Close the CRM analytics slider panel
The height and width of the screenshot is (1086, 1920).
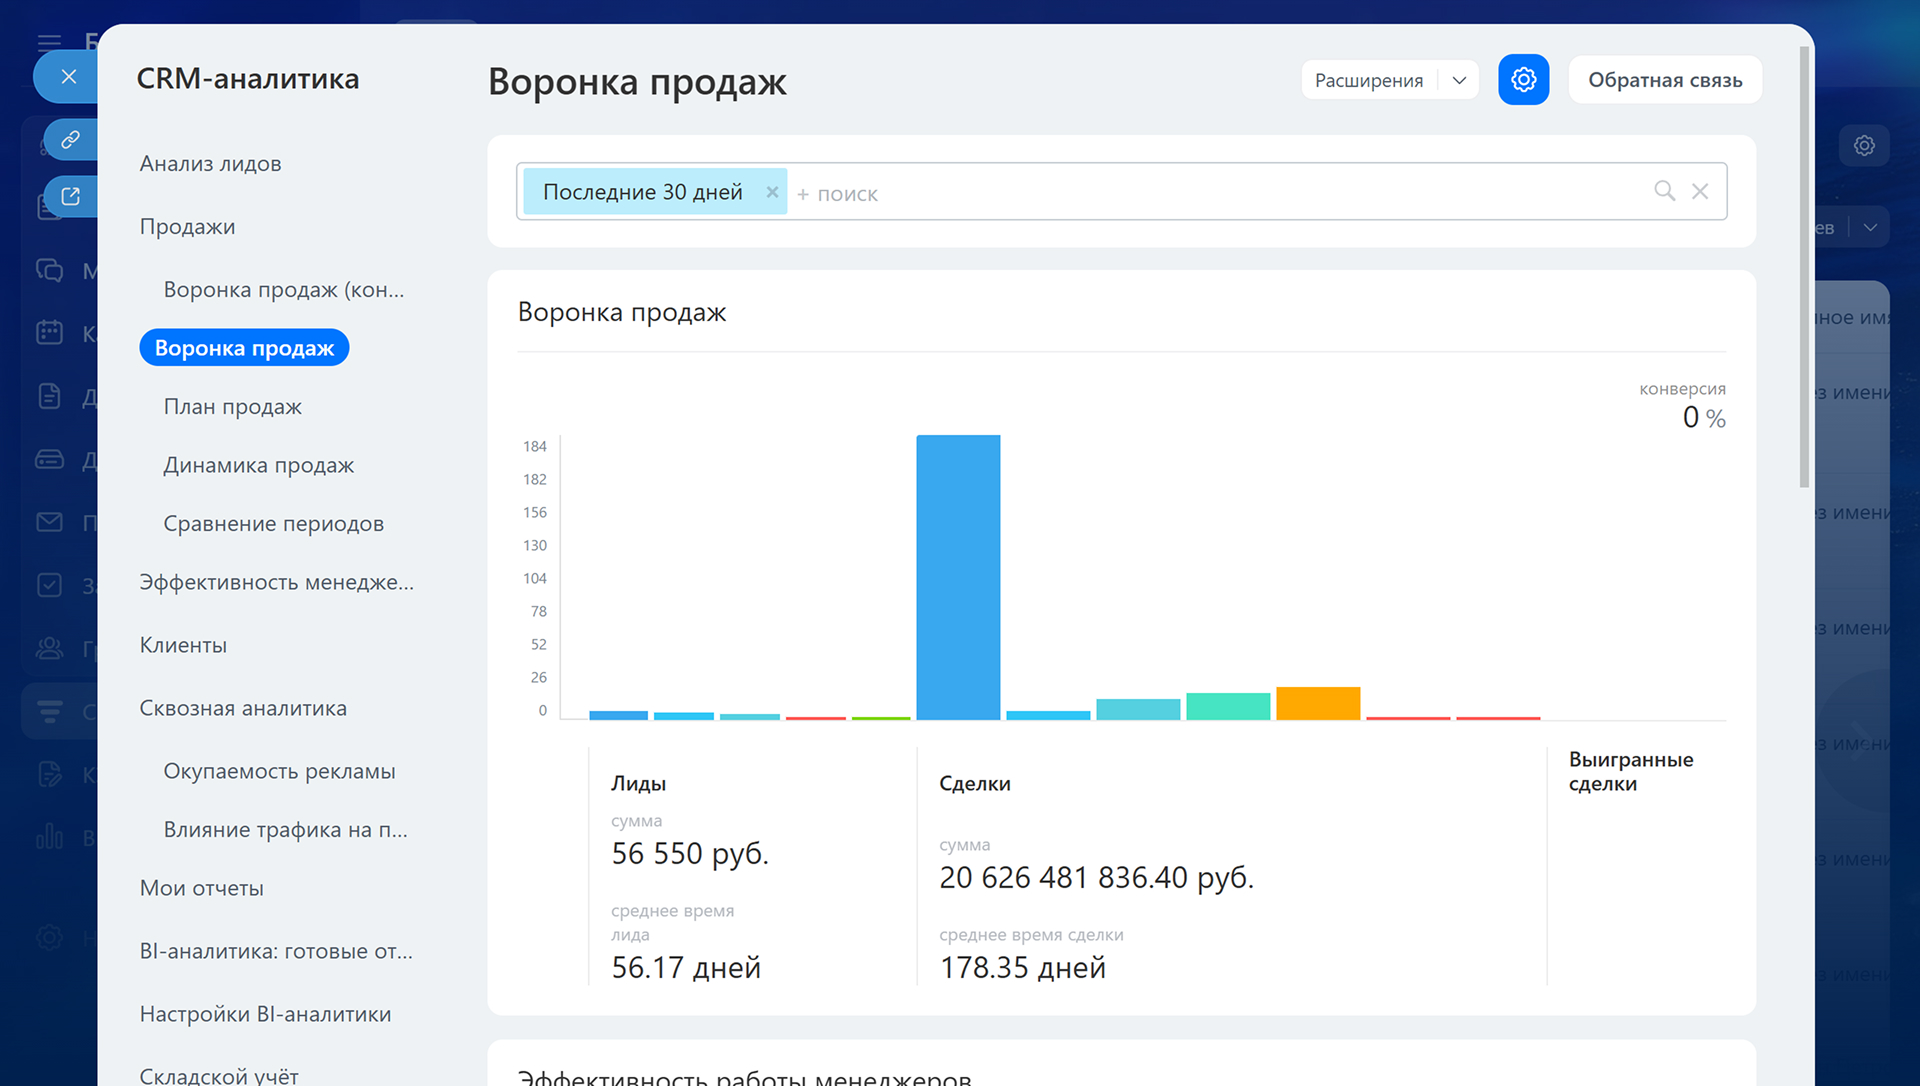(x=68, y=77)
